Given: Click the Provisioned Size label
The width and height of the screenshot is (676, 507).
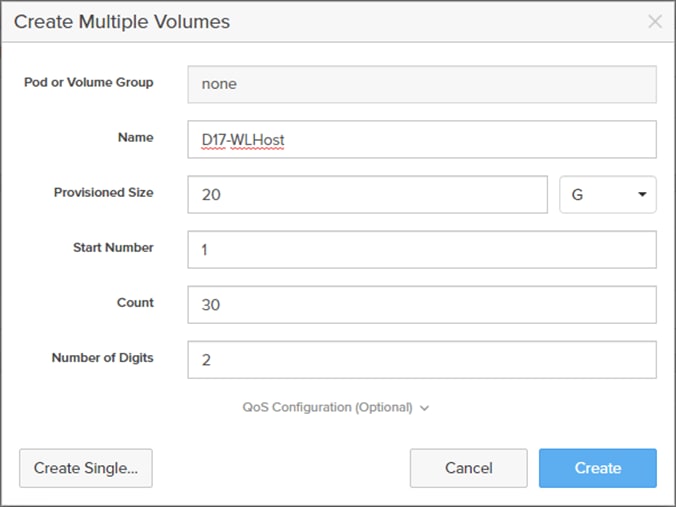Looking at the screenshot, I should point(103,192).
